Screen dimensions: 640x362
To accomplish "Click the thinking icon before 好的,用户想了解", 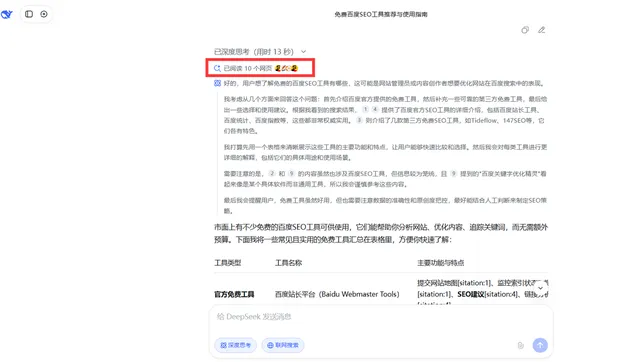I will click(218, 83).
